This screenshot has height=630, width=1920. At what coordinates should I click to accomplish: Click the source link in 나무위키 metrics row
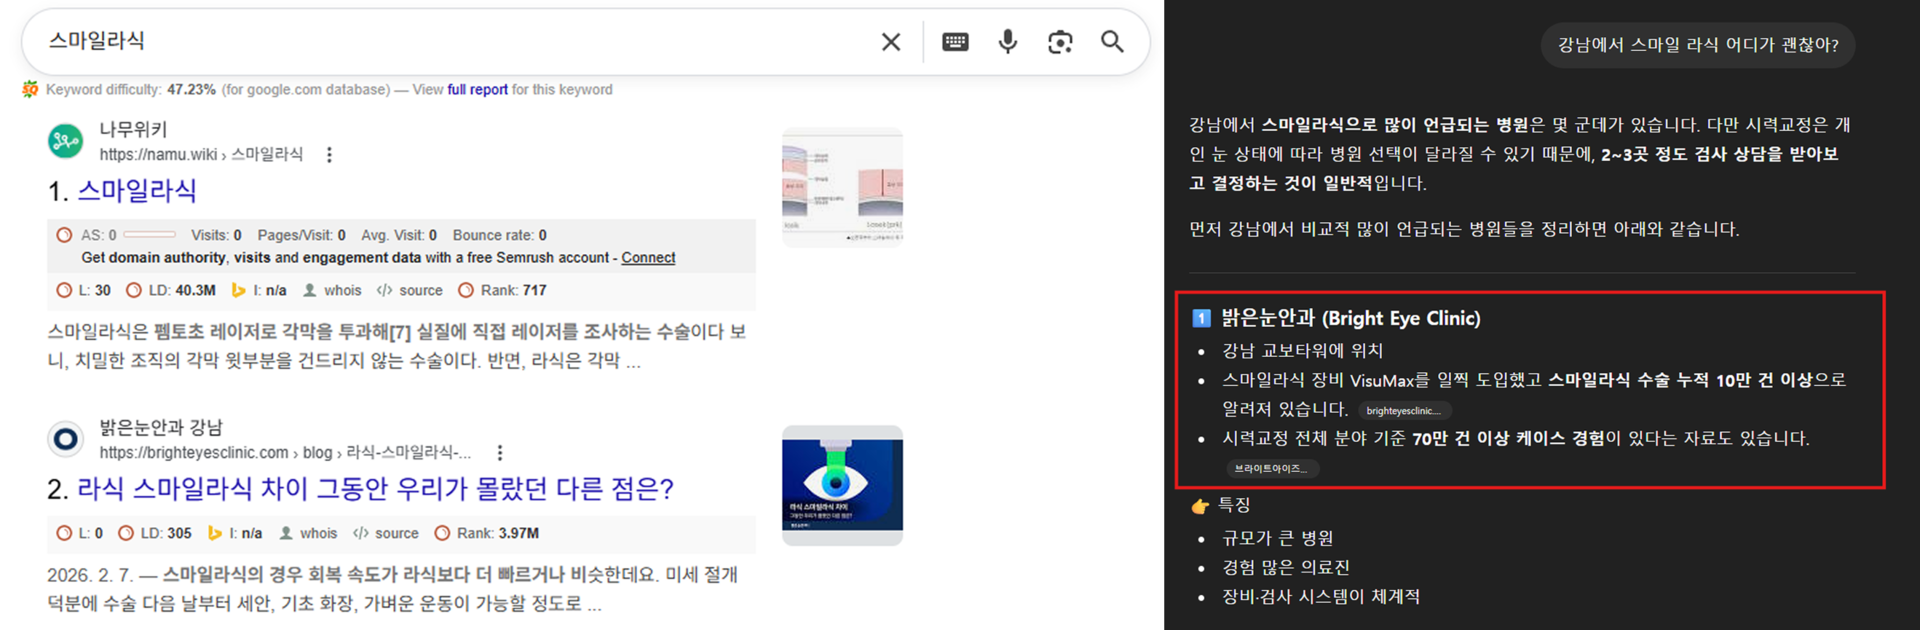(x=410, y=291)
